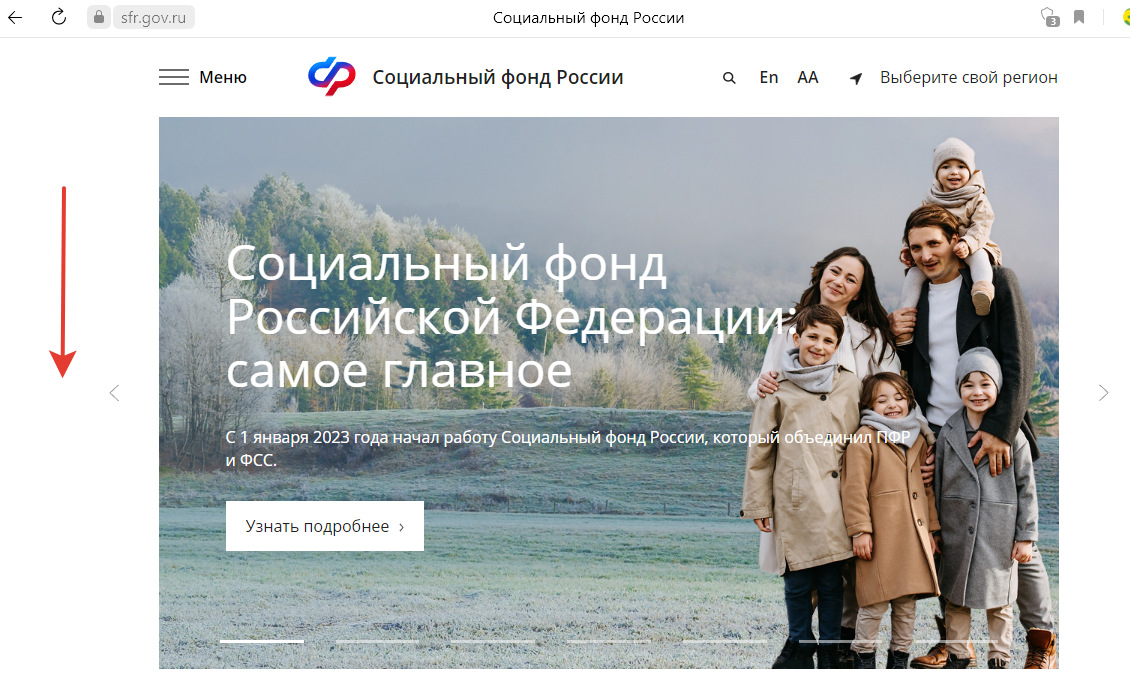1130x680 pixels.
Task: Go back with the browser back arrow
Action: pos(15,17)
